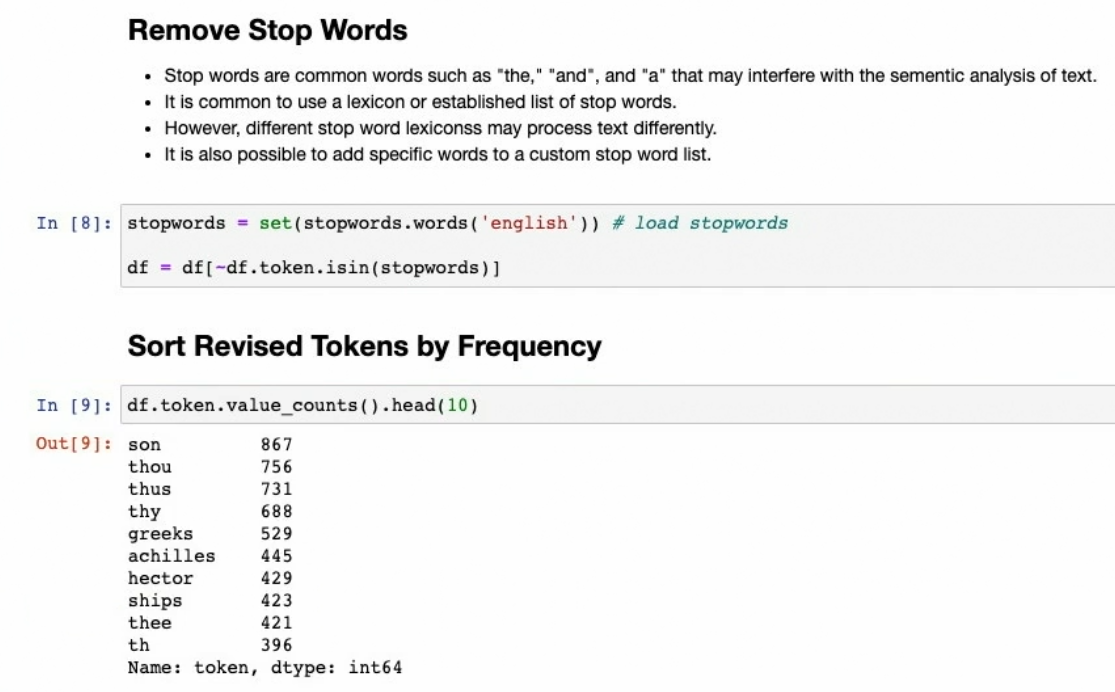
Task: Click the bullet about sementic analysis of text
Action: pos(630,76)
